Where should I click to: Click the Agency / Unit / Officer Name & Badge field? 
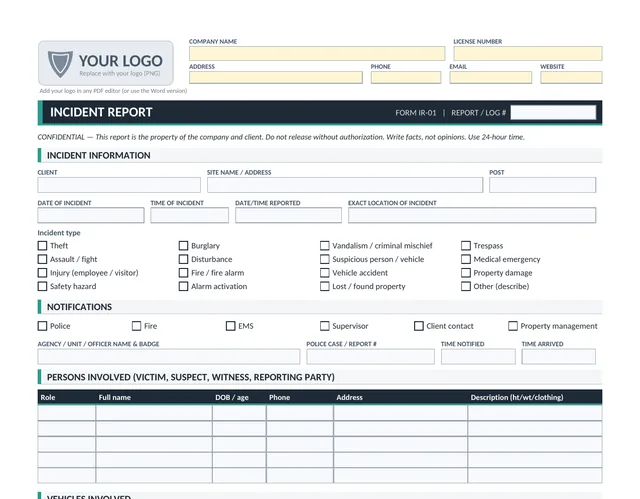[x=169, y=357]
